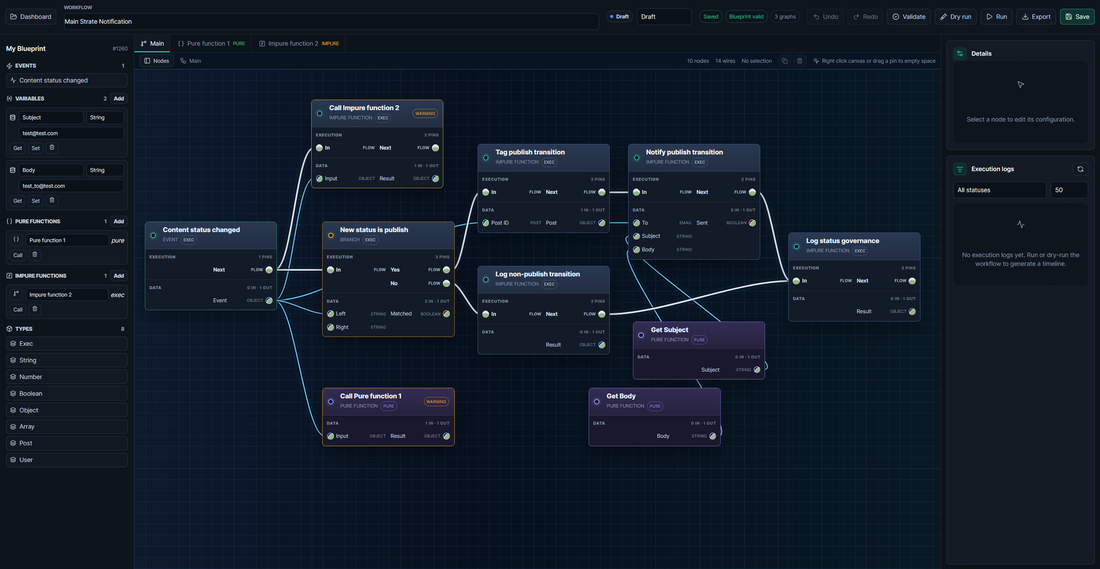Click the copy selection icon in canvas toolbar

tap(784, 61)
